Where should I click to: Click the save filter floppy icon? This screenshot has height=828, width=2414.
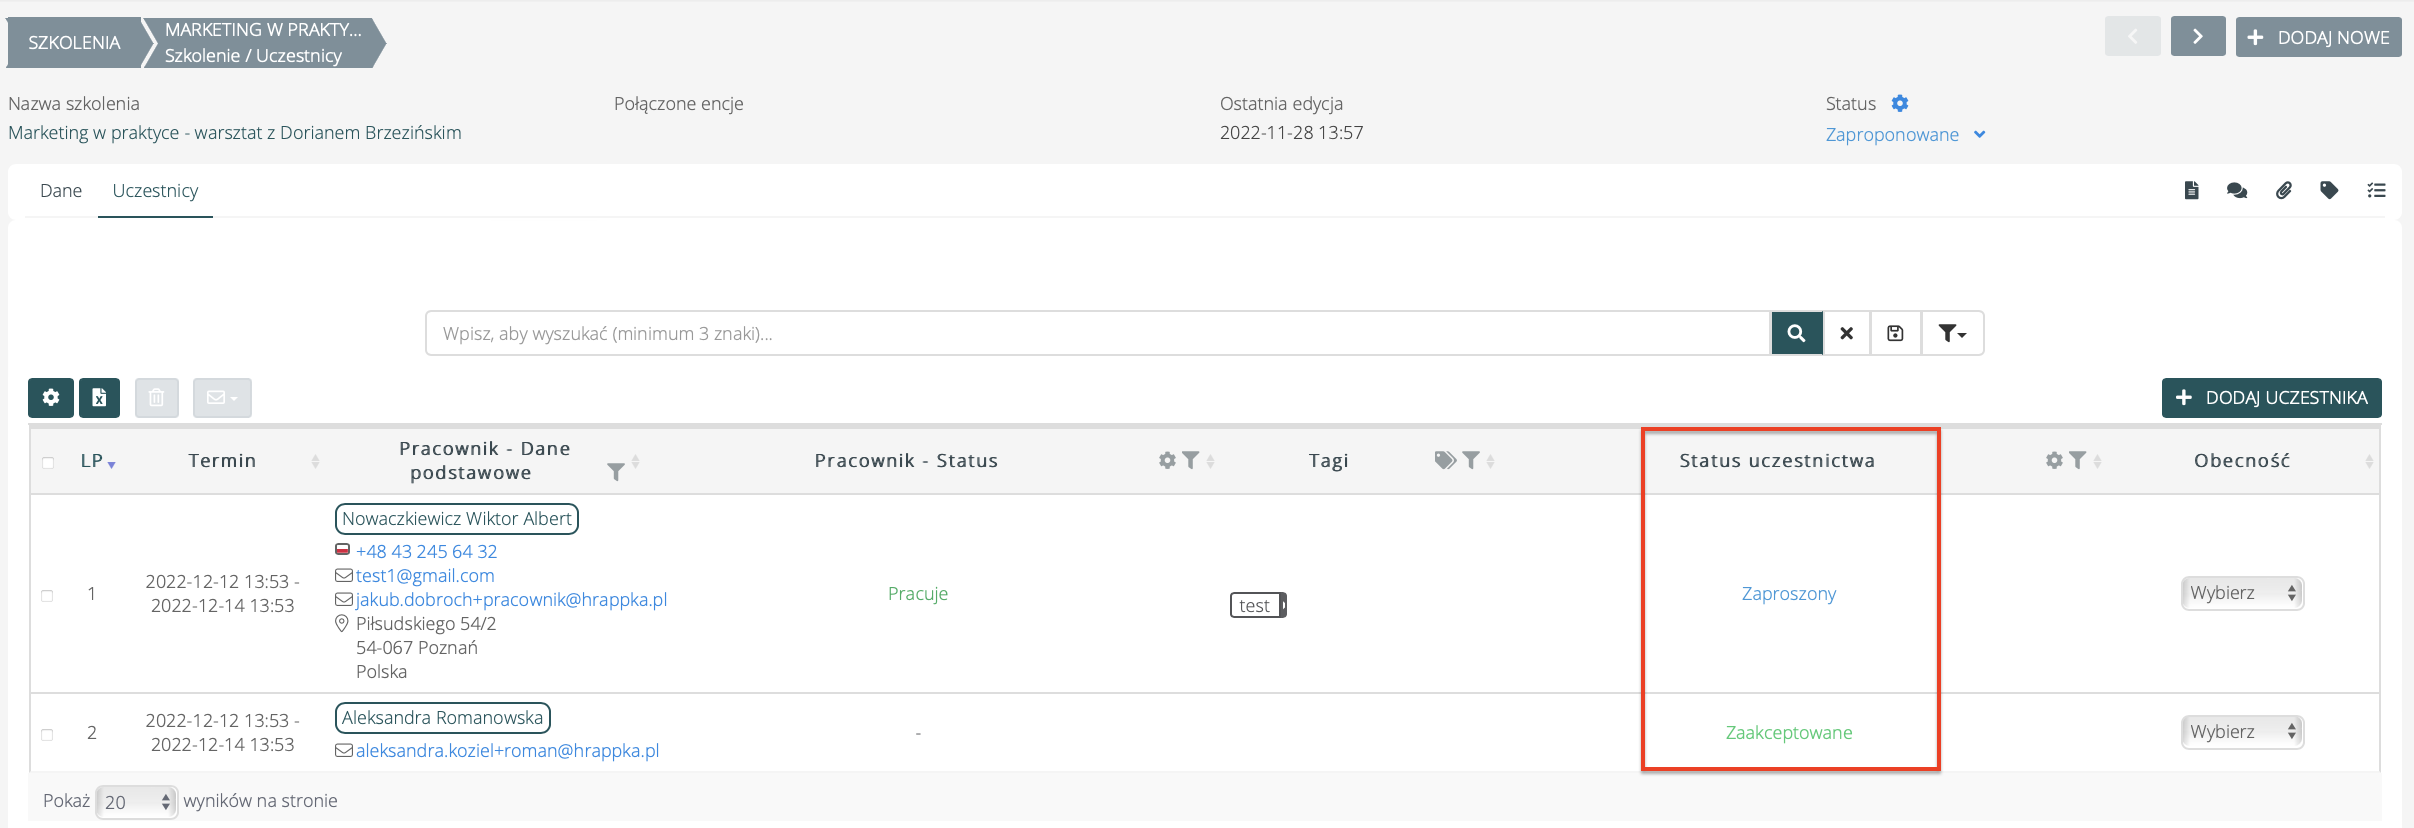click(1895, 333)
